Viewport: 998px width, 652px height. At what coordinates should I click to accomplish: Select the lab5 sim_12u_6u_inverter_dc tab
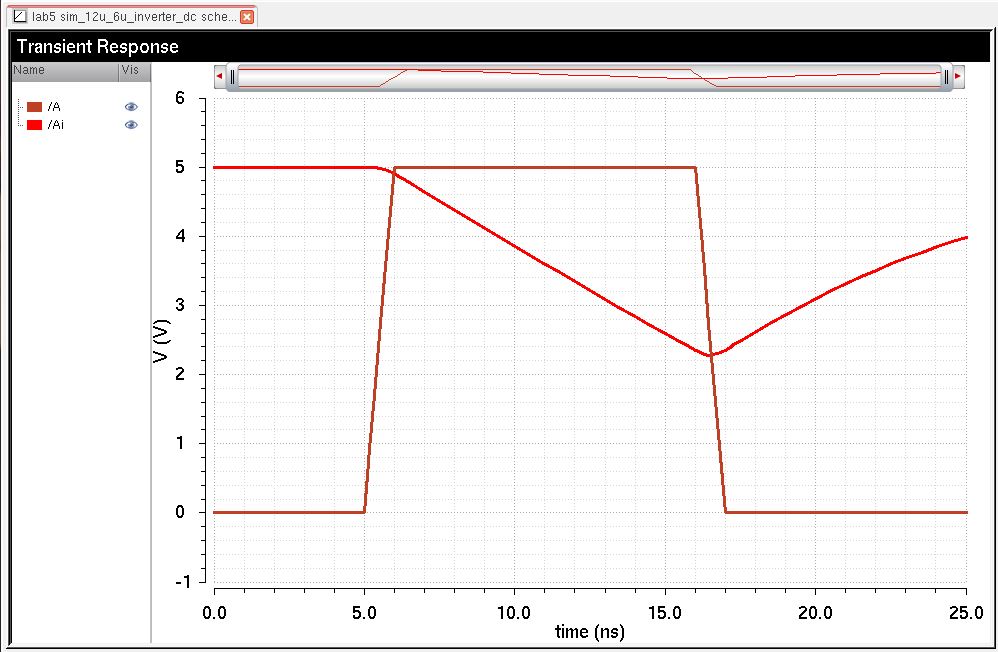pos(134,17)
